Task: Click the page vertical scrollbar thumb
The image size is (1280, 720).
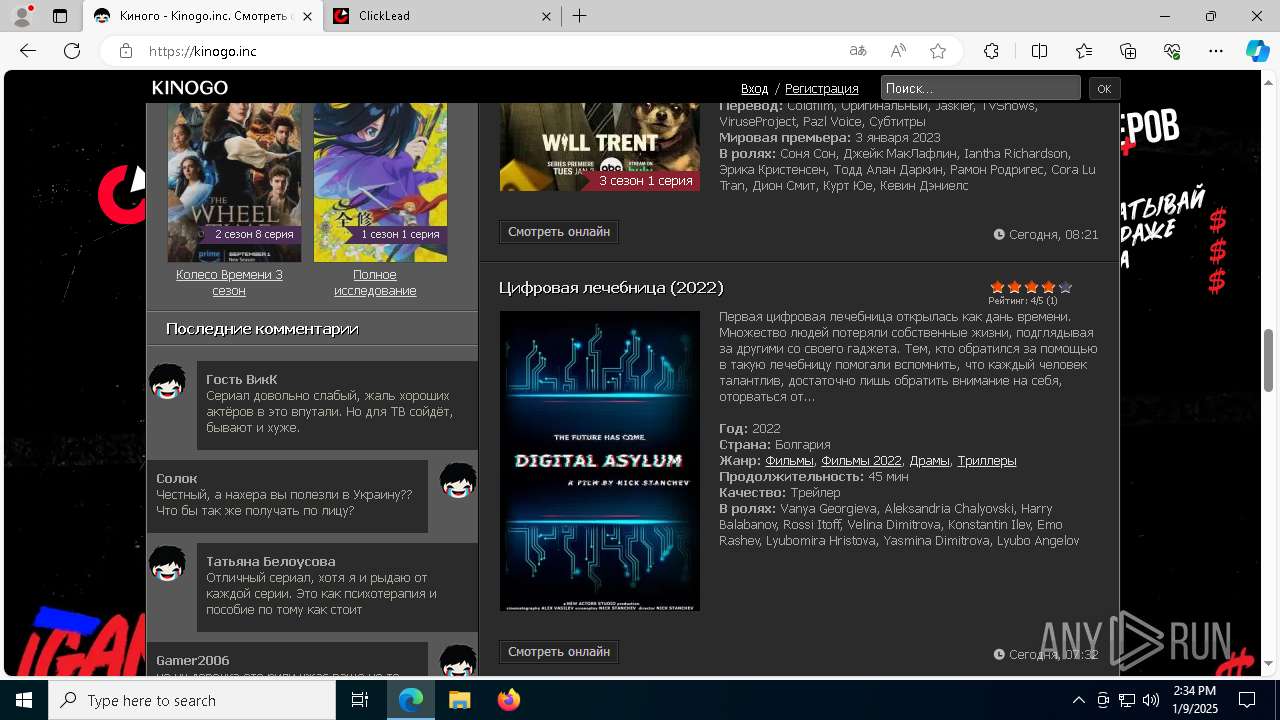Action: 1269,360
